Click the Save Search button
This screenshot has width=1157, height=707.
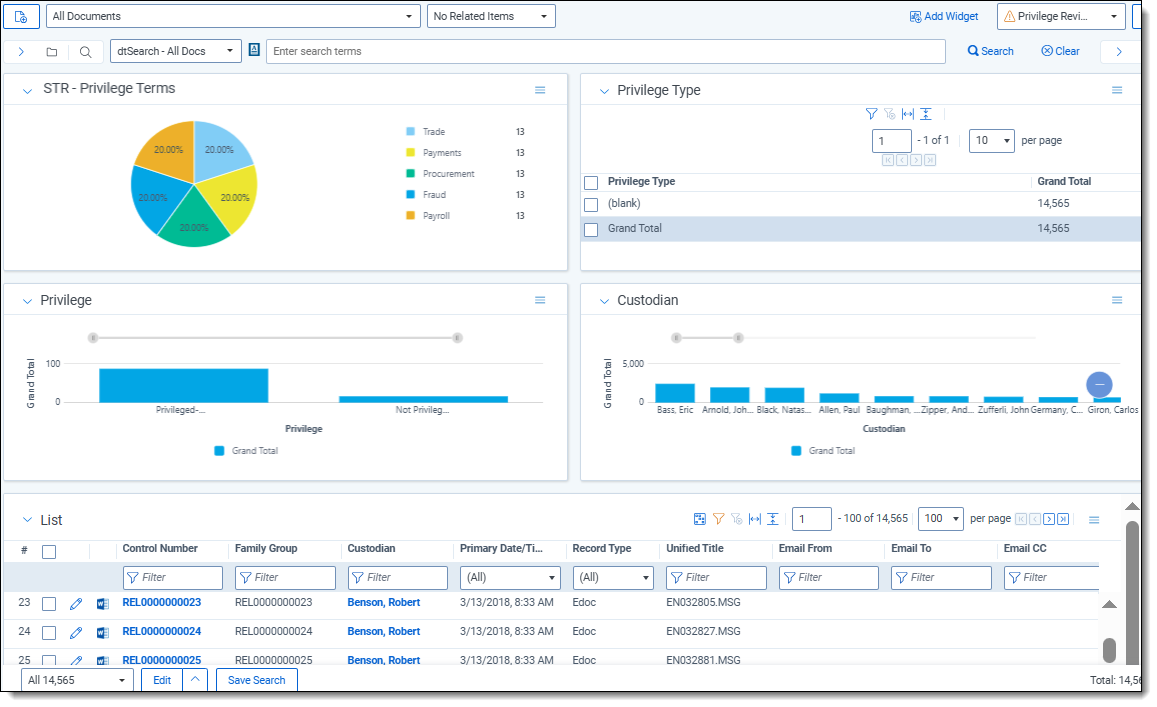click(x=256, y=680)
